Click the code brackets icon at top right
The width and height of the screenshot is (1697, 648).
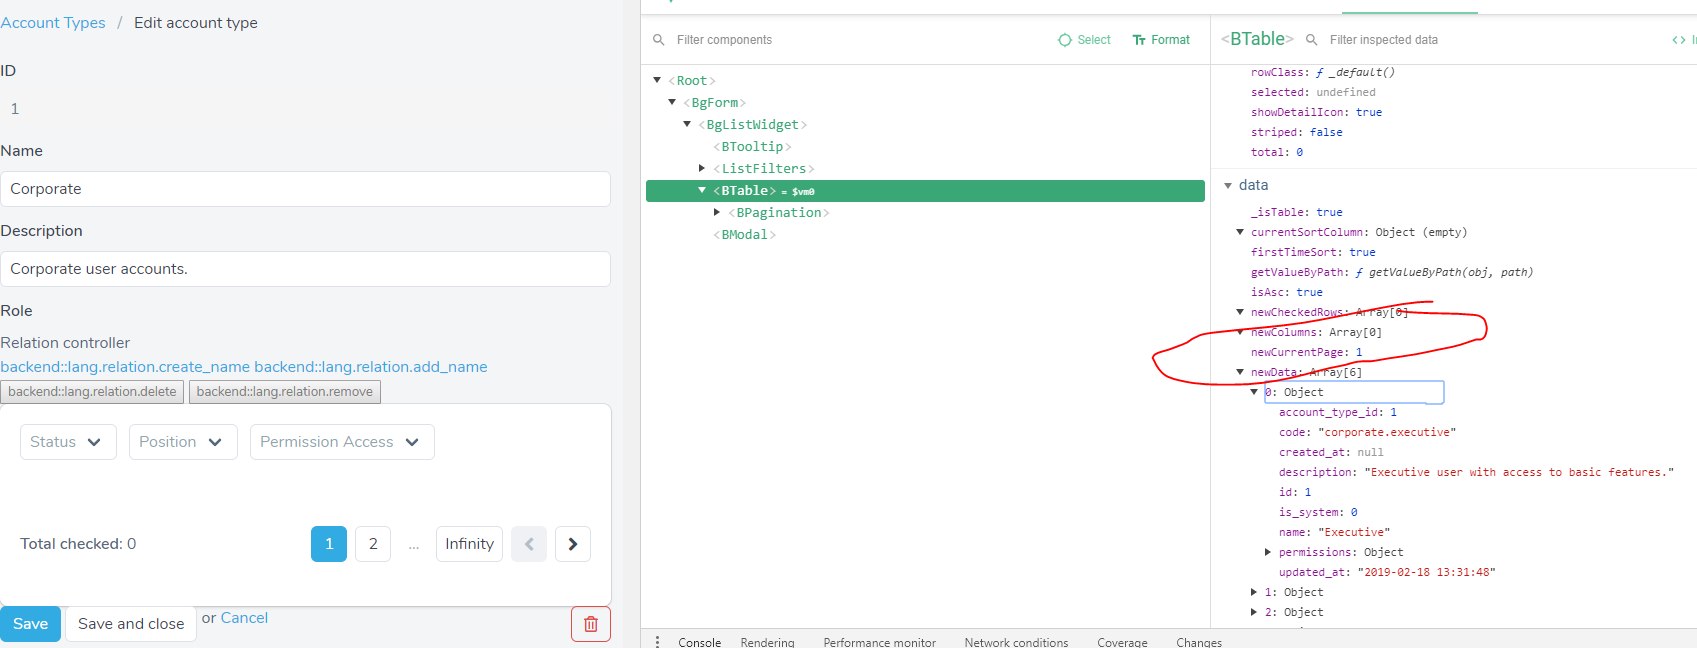tap(1679, 40)
